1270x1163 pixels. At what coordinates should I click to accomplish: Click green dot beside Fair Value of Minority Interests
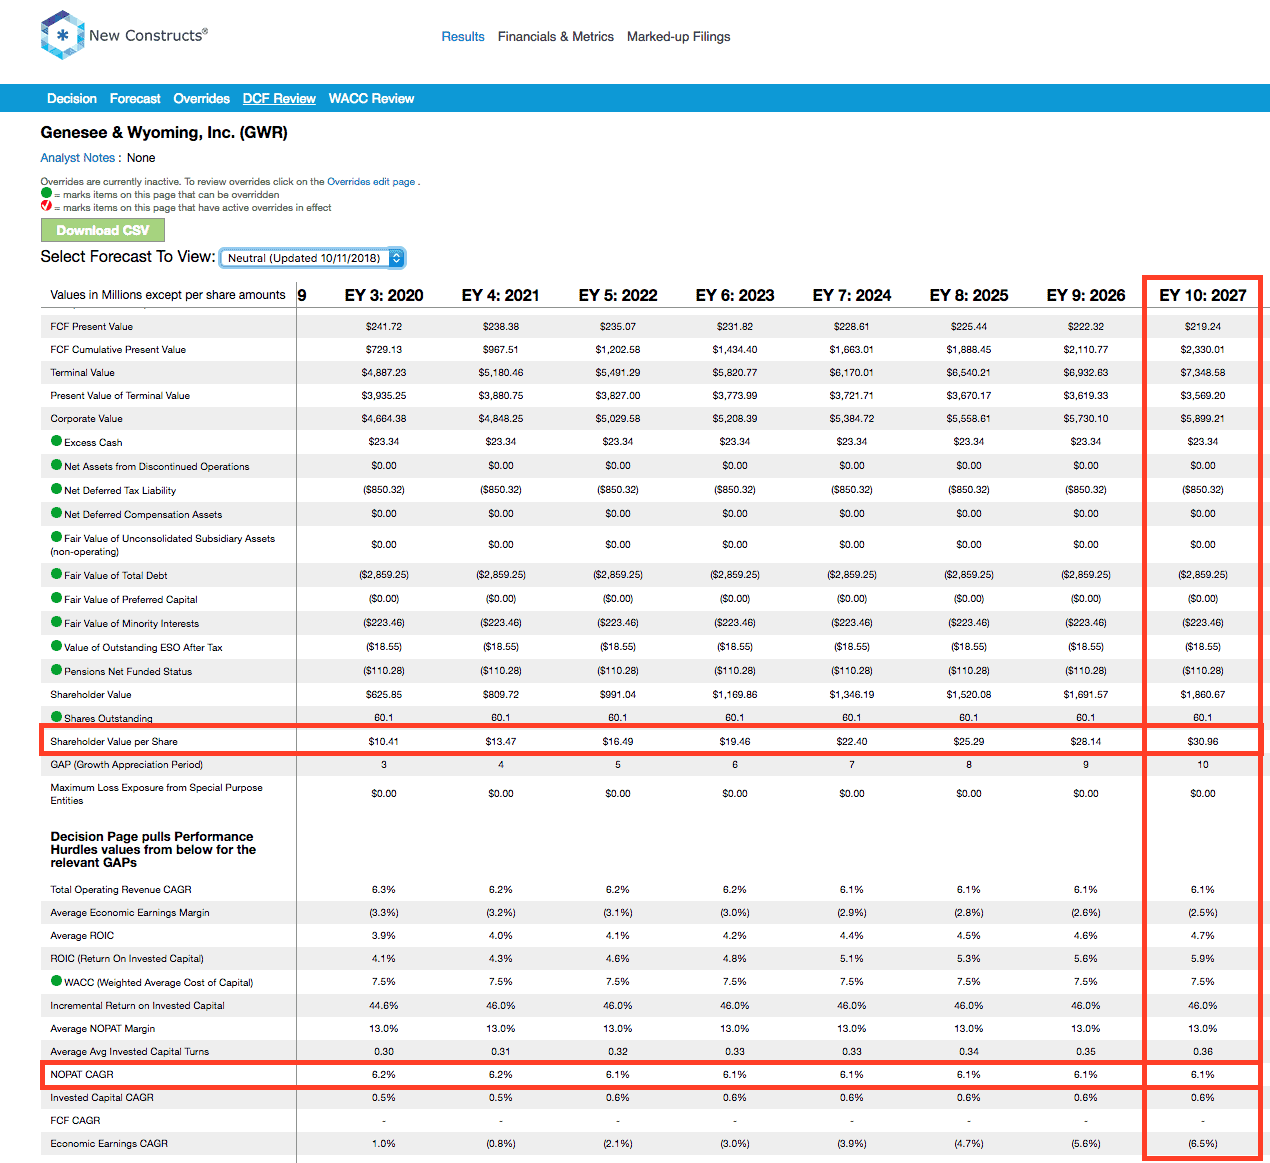point(57,622)
